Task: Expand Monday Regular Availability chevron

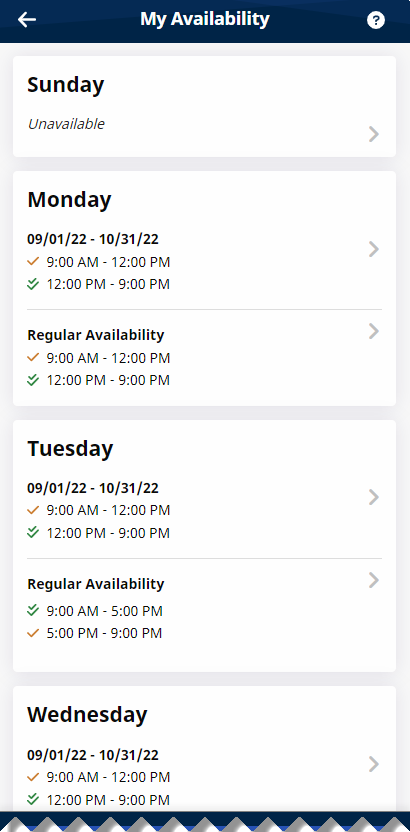Action: pyautogui.click(x=374, y=332)
